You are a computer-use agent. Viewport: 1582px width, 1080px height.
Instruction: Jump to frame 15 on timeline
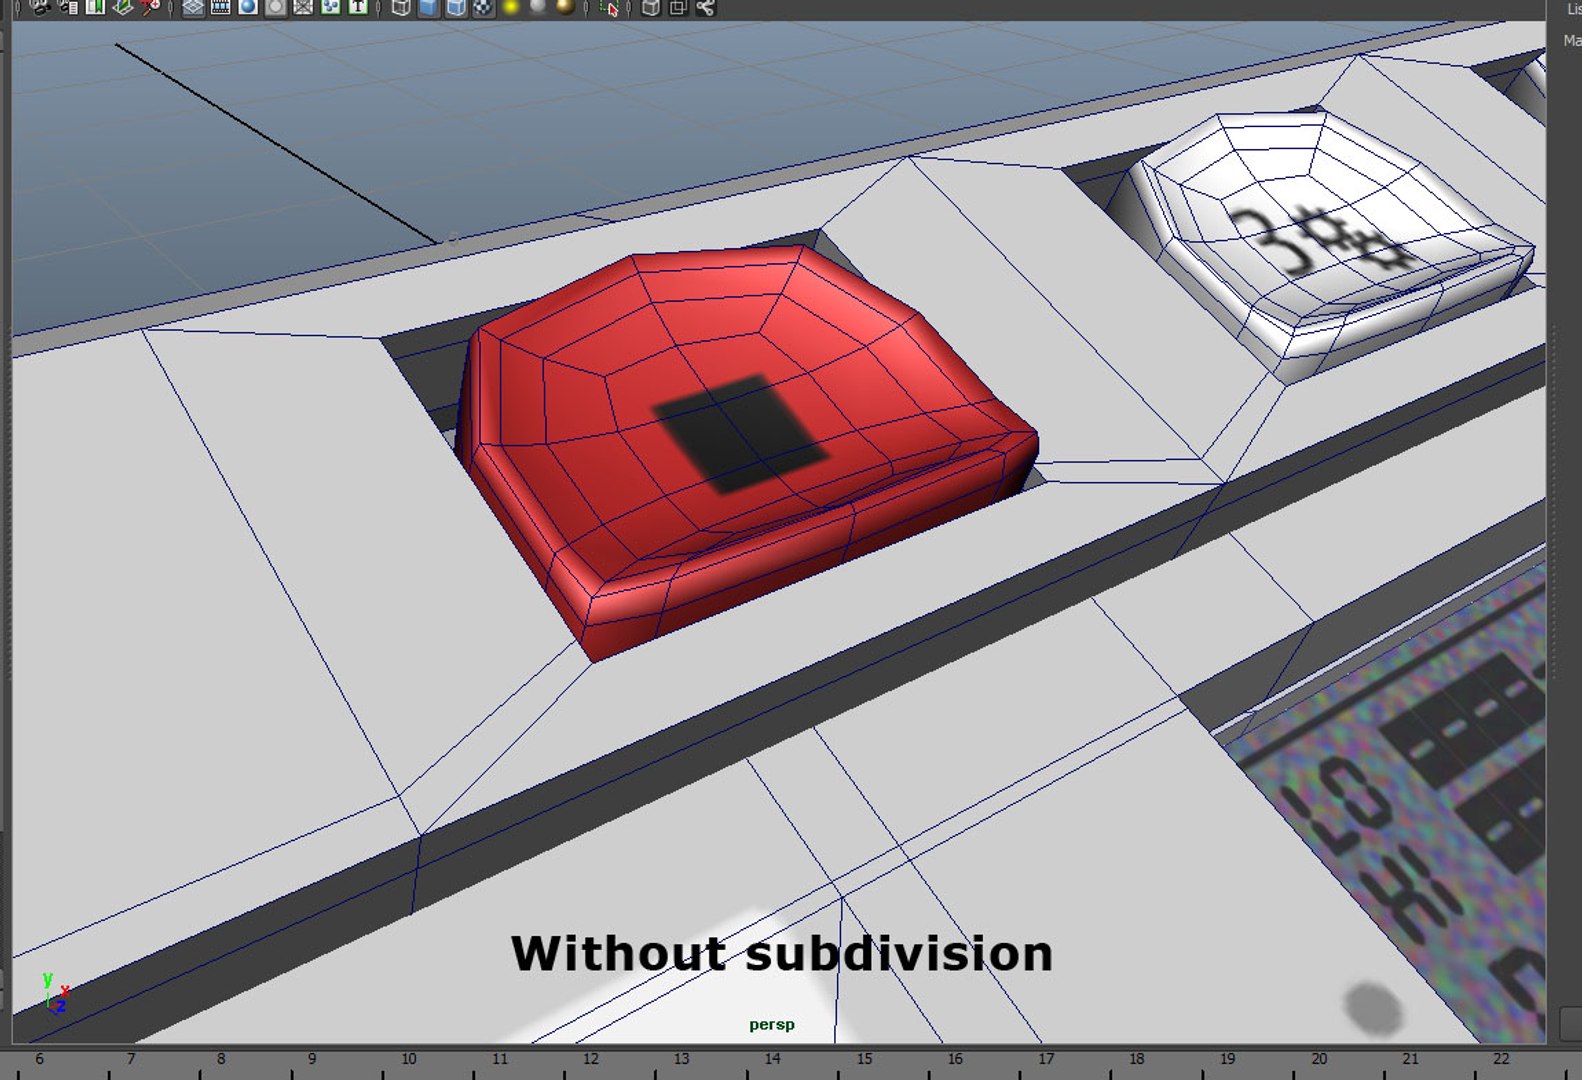tap(864, 1059)
